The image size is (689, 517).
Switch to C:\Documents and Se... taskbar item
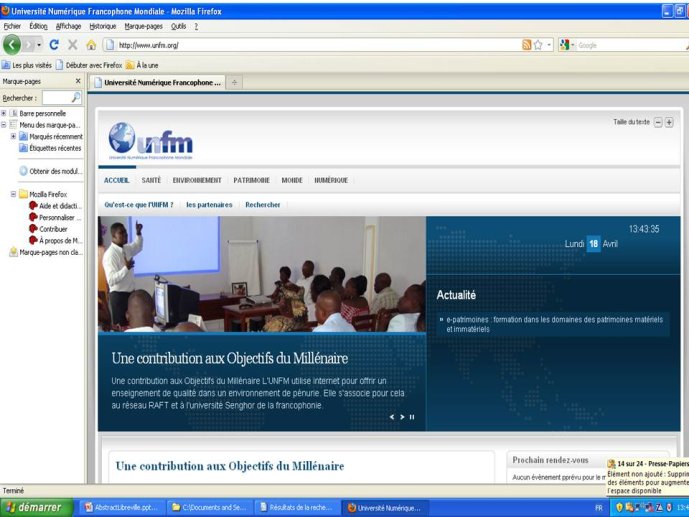click(210, 507)
